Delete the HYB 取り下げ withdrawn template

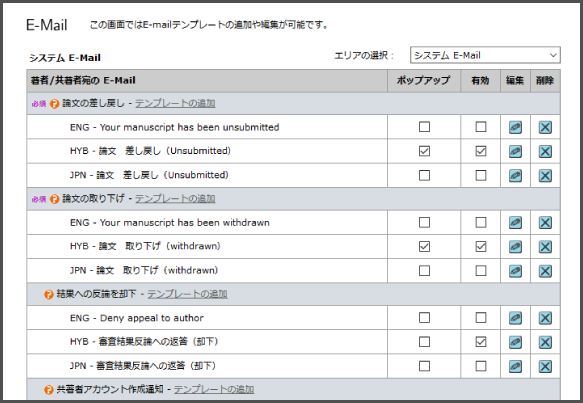pos(545,247)
